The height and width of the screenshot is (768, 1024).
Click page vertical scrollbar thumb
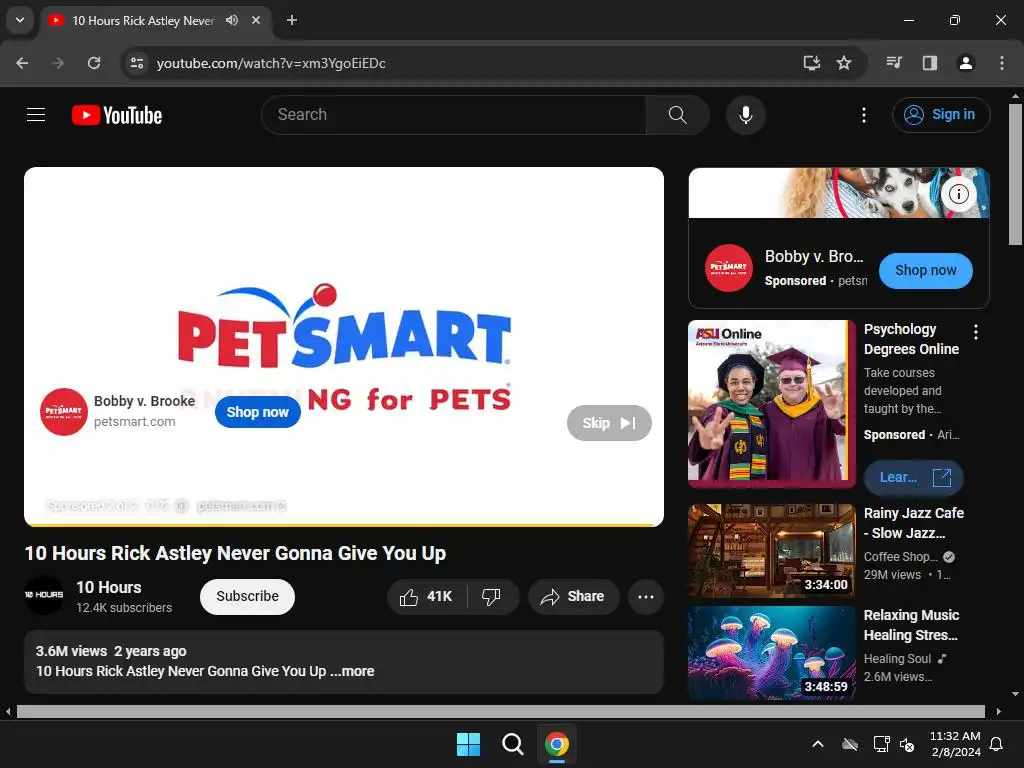point(1016,173)
